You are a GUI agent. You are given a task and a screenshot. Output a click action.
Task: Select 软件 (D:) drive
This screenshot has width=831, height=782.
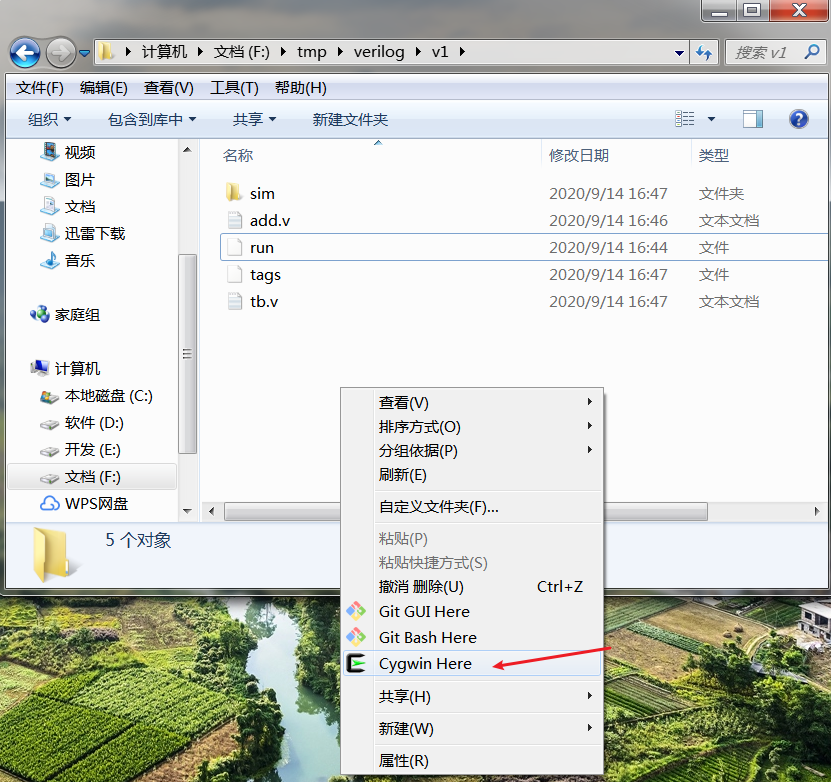coord(94,423)
